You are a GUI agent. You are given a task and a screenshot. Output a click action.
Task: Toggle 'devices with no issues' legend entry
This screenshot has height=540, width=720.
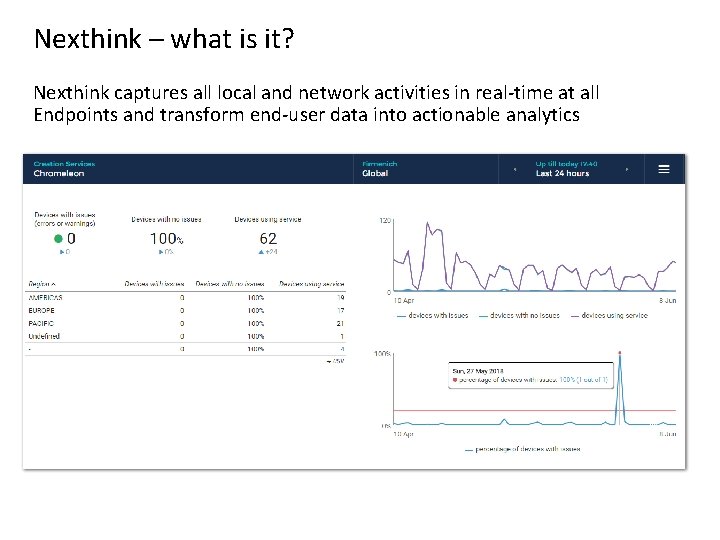pos(519,315)
